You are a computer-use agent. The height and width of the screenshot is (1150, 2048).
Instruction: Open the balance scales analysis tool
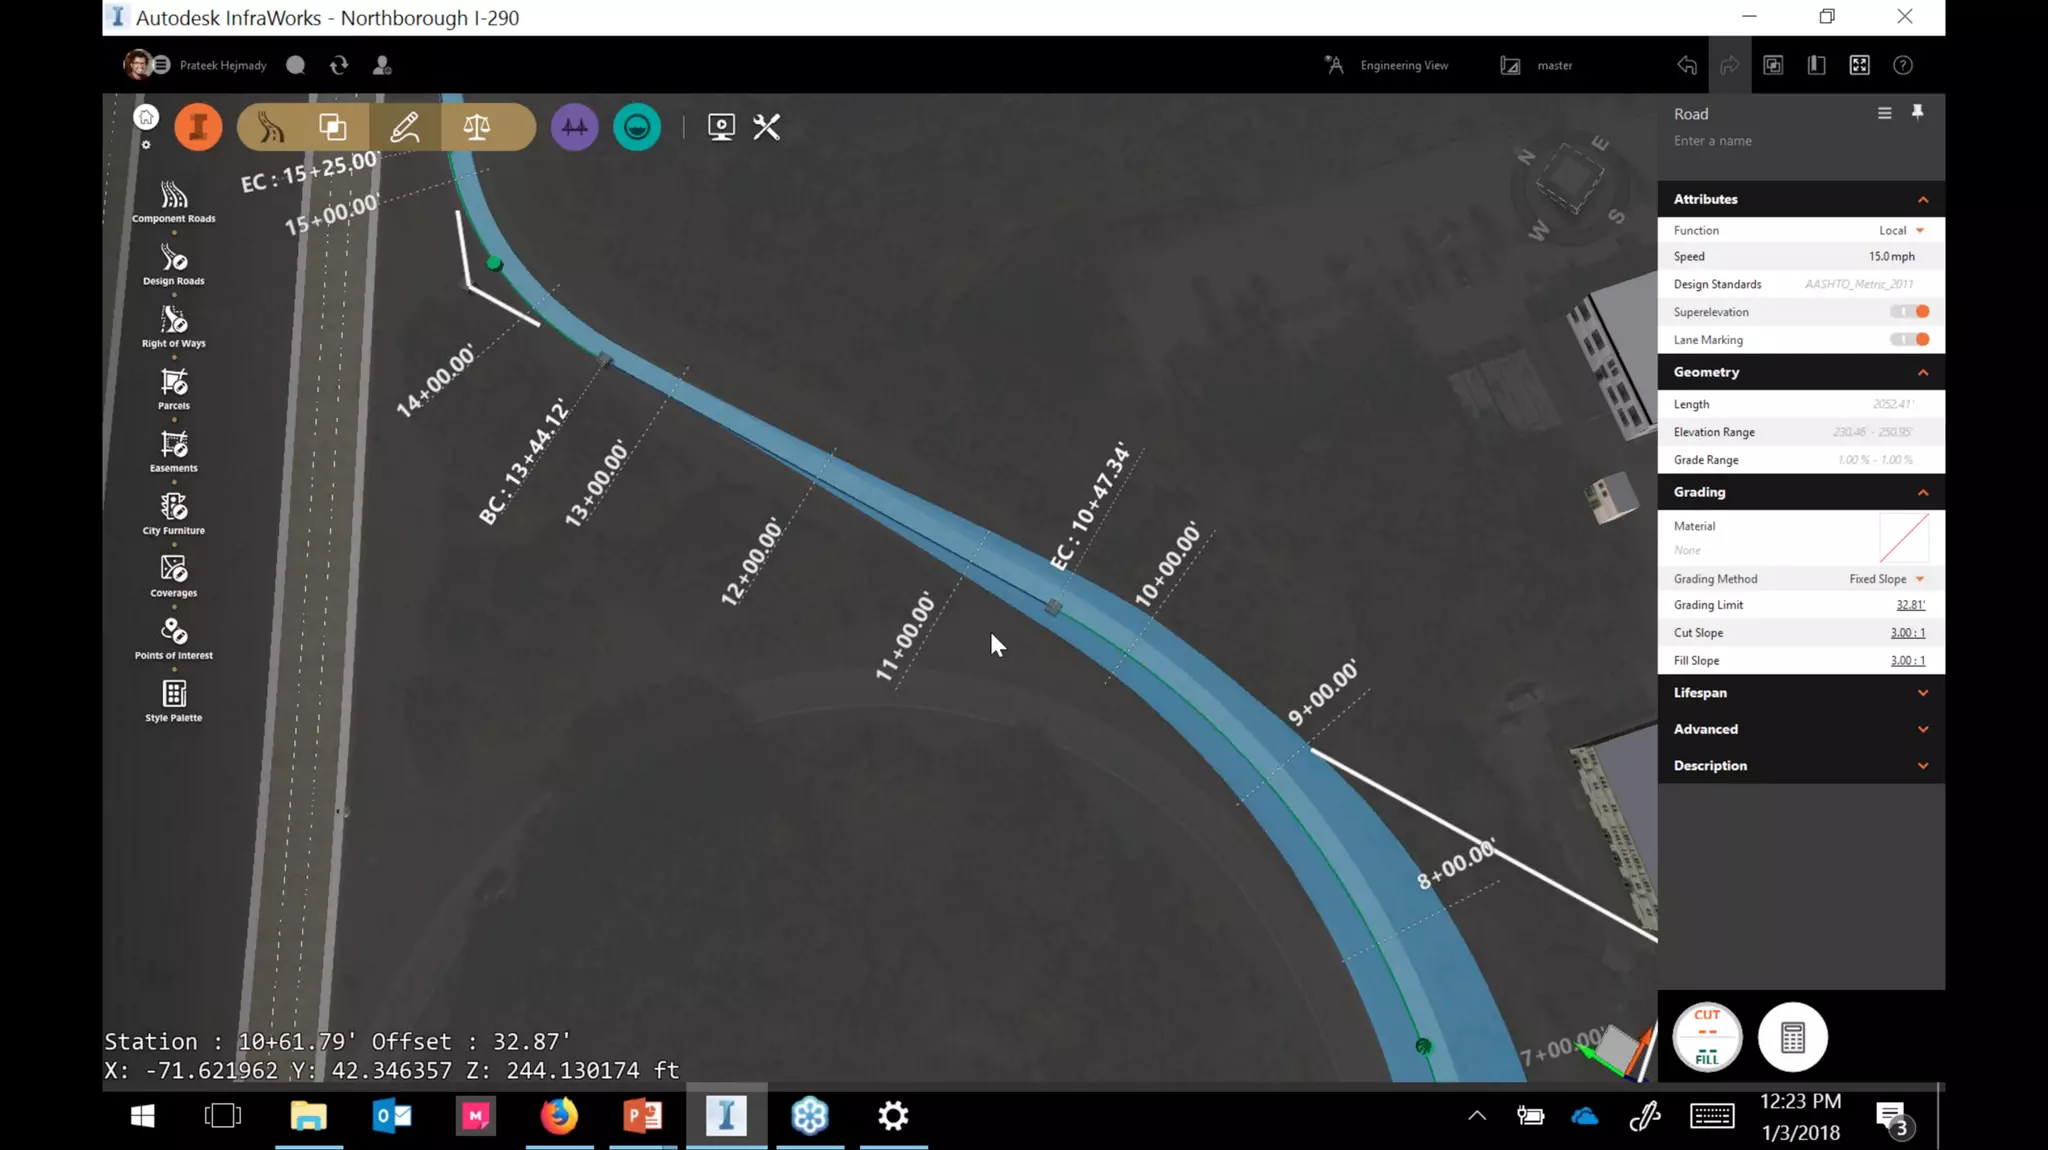pos(477,127)
